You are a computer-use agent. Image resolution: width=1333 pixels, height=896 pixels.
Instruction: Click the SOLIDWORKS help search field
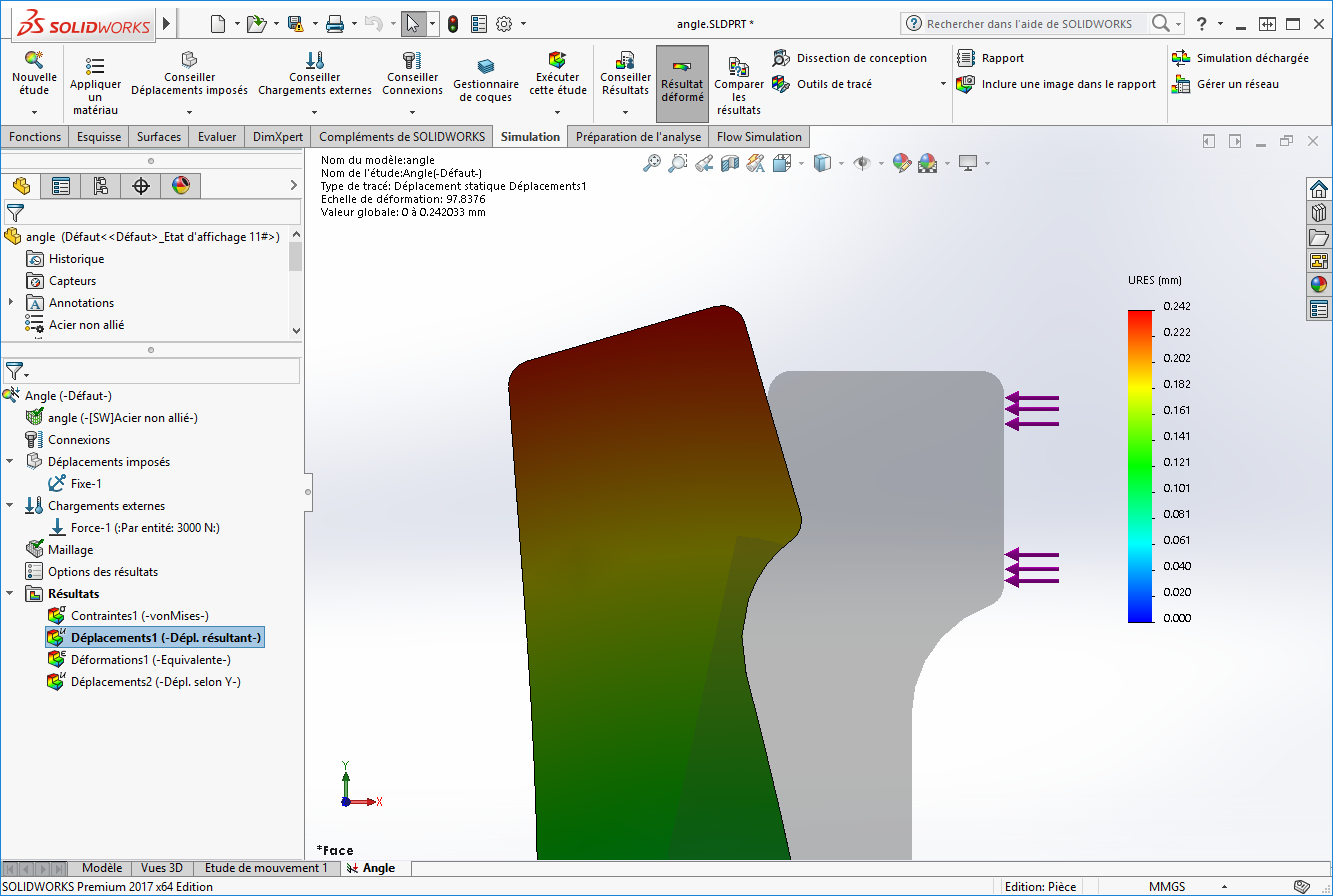pos(1034,23)
